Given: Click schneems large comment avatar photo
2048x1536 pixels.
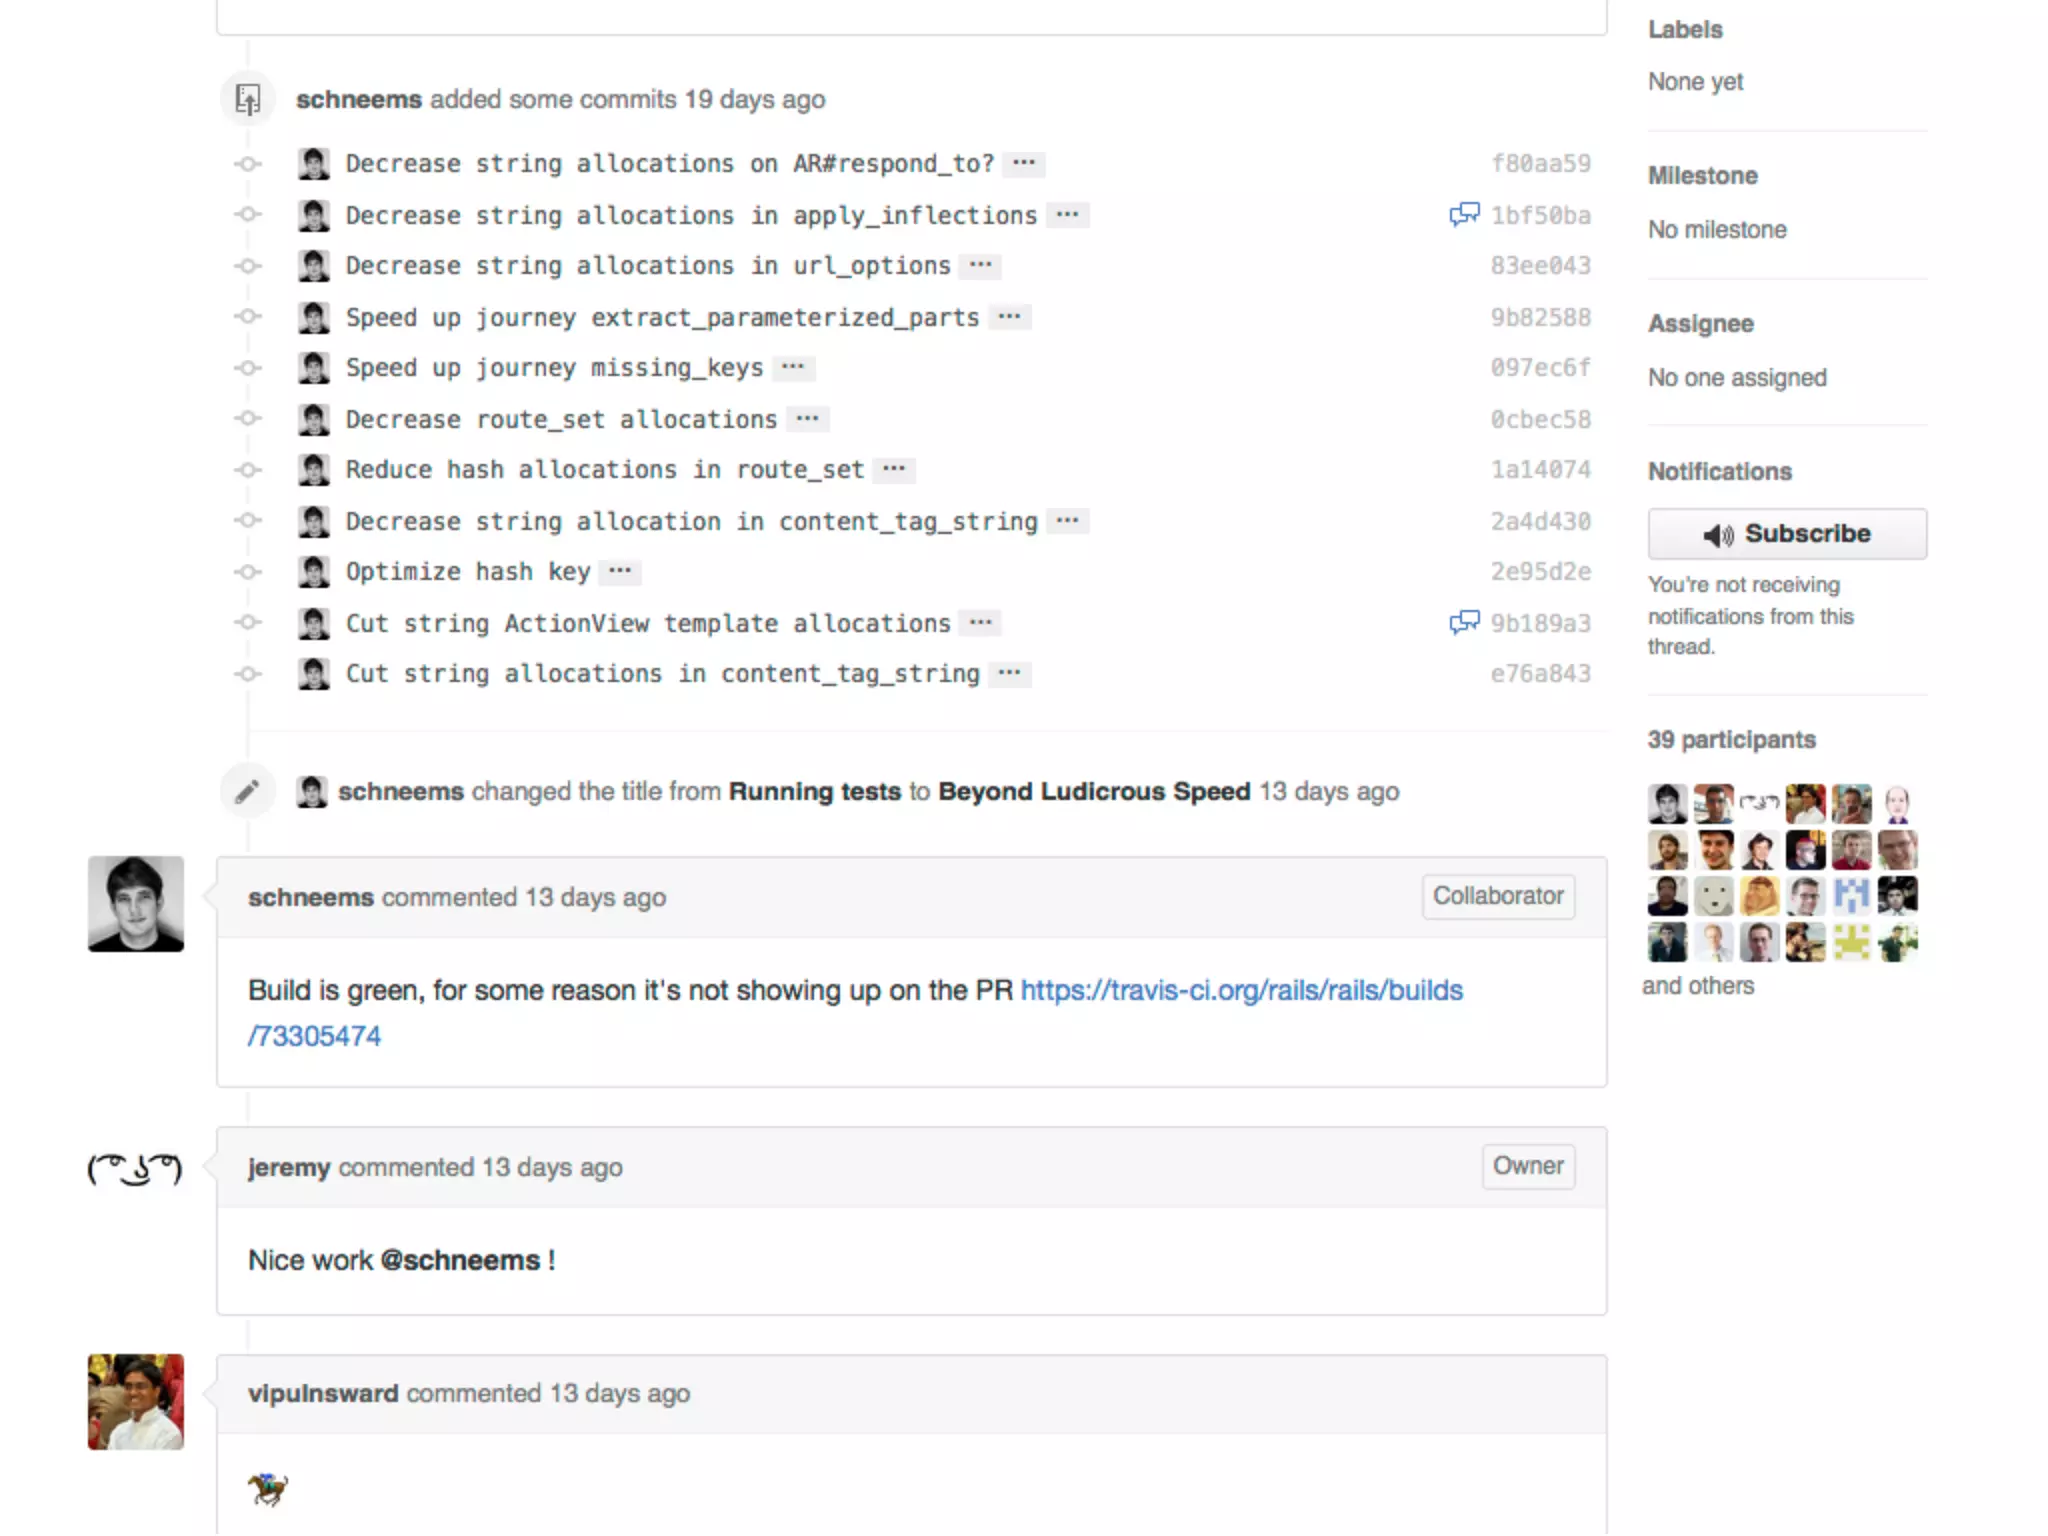Looking at the screenshot, I should 135,904.
